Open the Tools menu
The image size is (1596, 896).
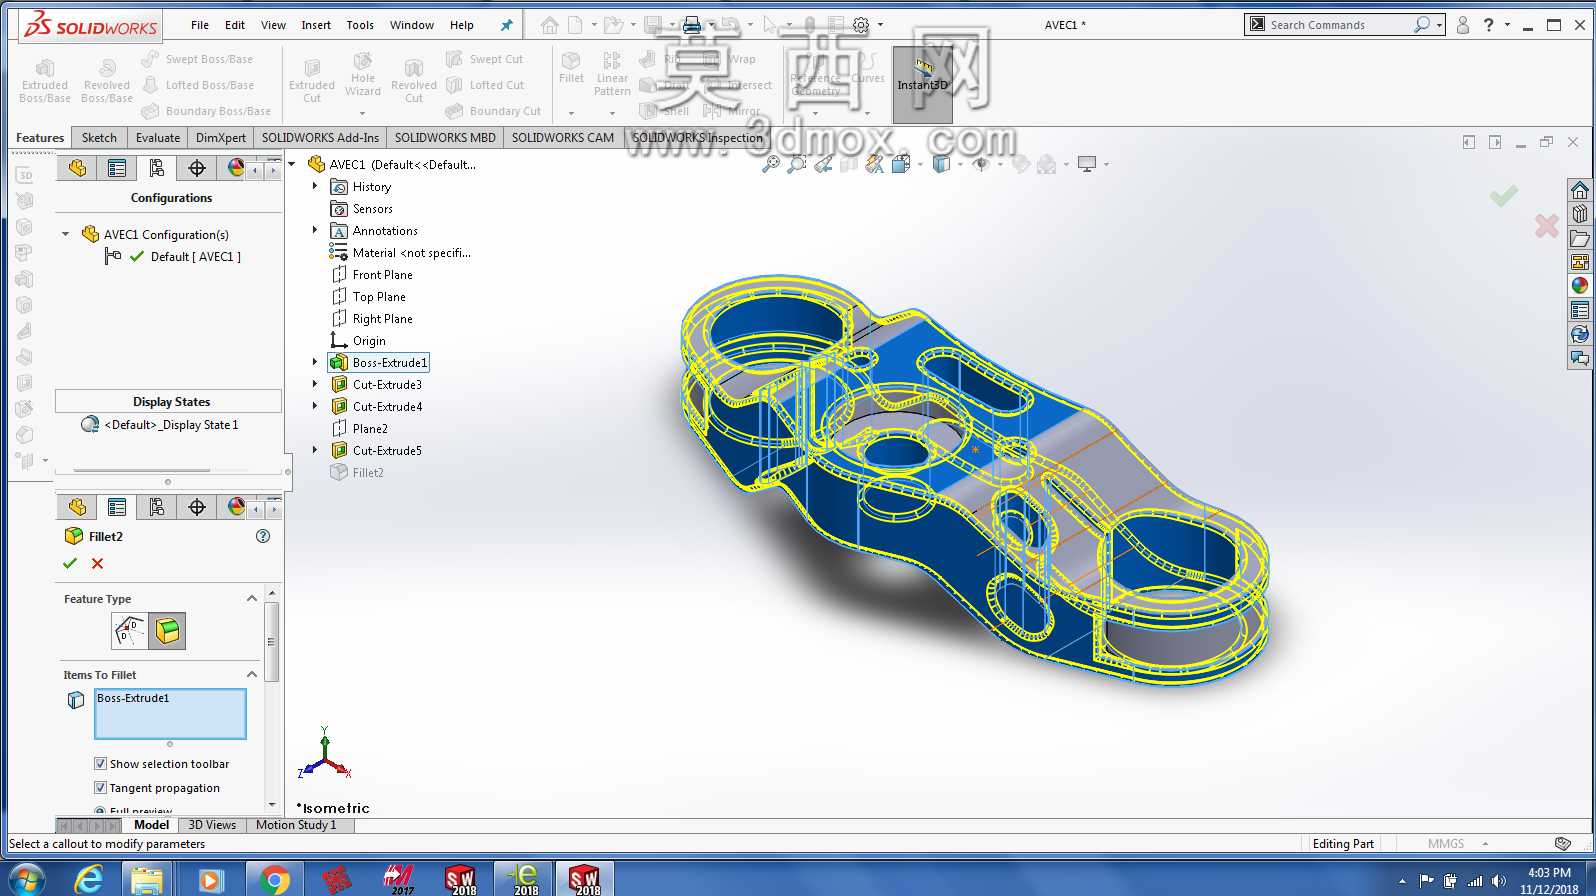(360, 25)
